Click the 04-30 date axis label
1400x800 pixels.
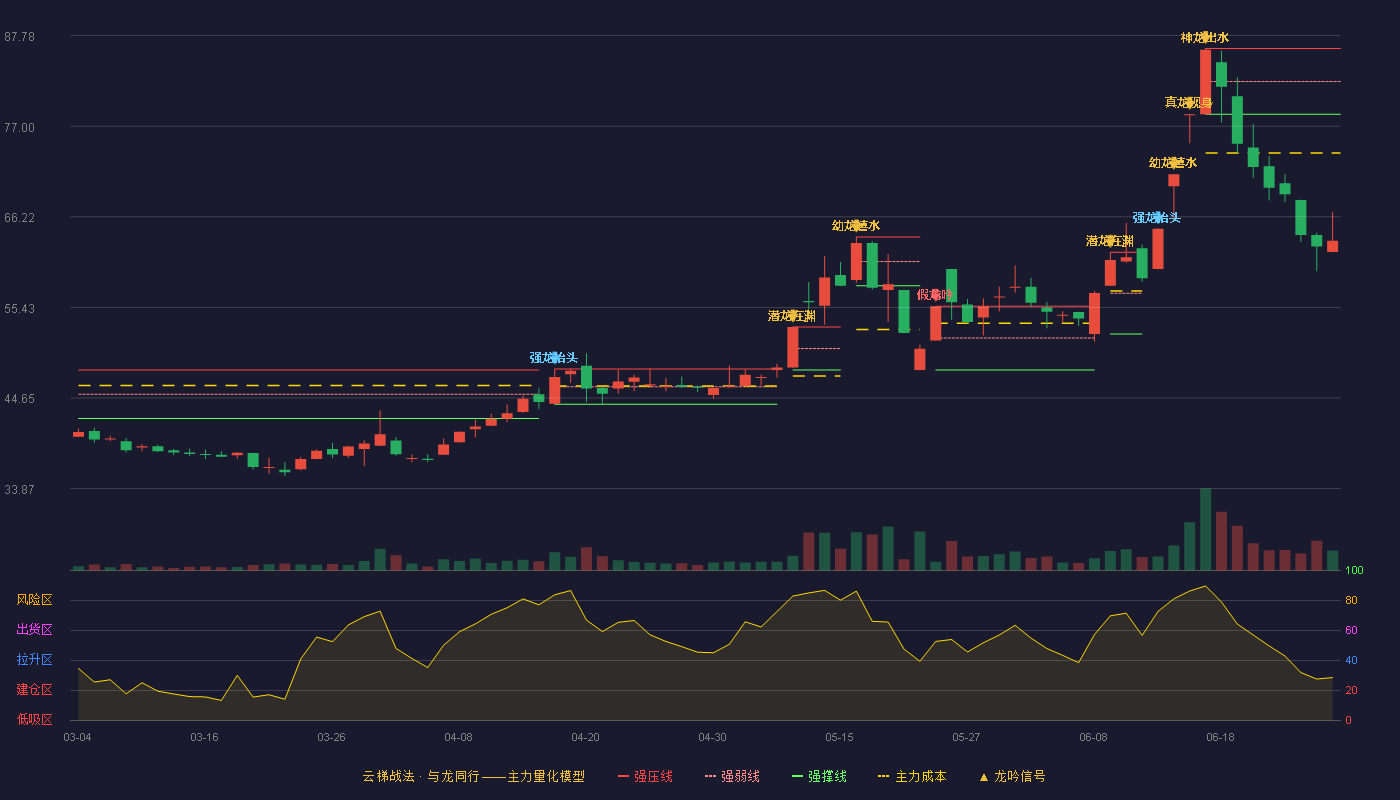click(712, 737)
